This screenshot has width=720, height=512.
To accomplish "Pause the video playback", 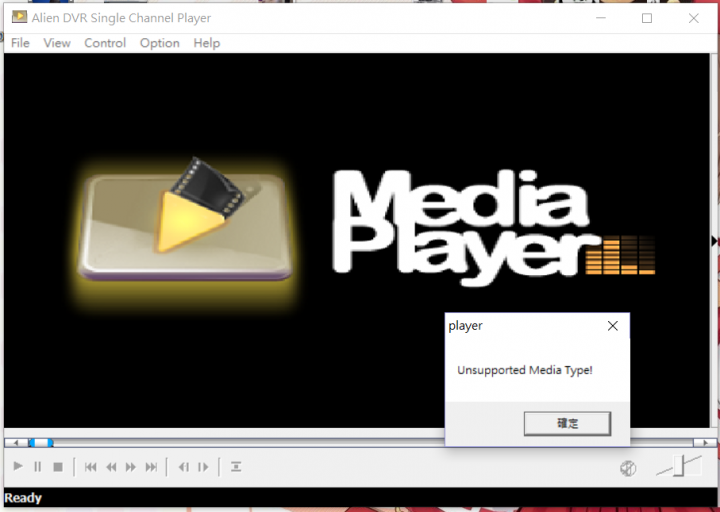I will [38, 467].
